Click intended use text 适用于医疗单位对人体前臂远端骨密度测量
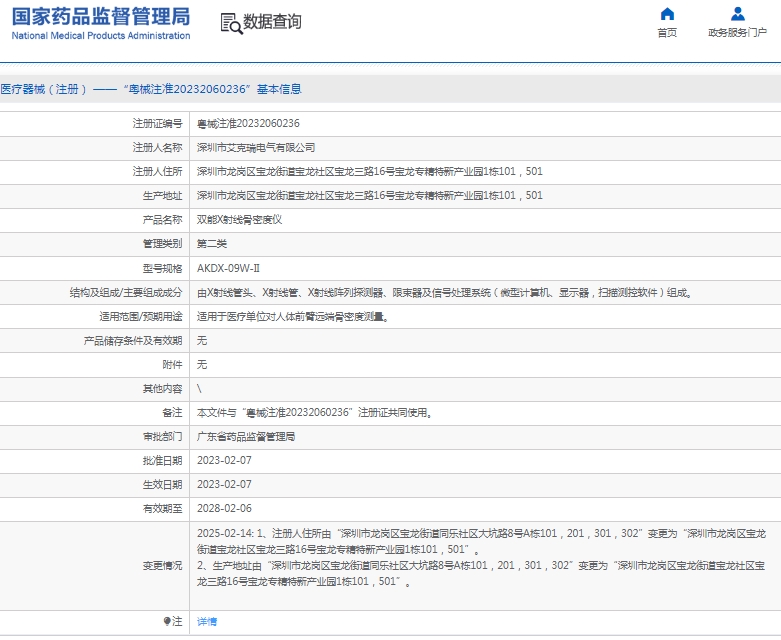781x640 pixels. coord(293,316)
